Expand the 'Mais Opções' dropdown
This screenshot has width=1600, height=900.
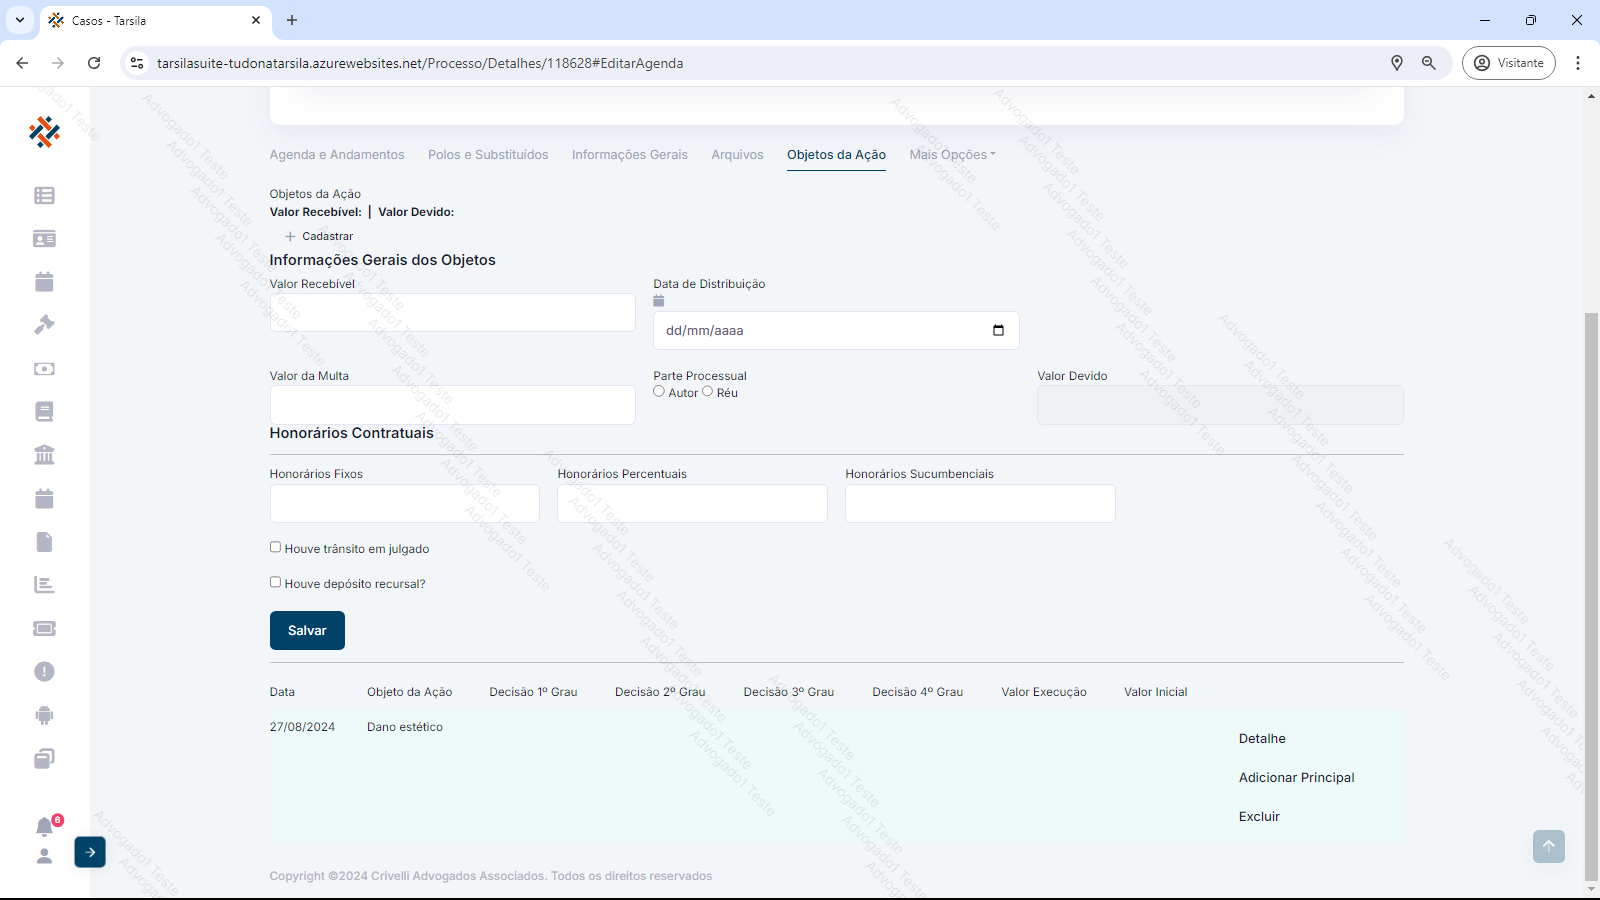pos(952,155)
